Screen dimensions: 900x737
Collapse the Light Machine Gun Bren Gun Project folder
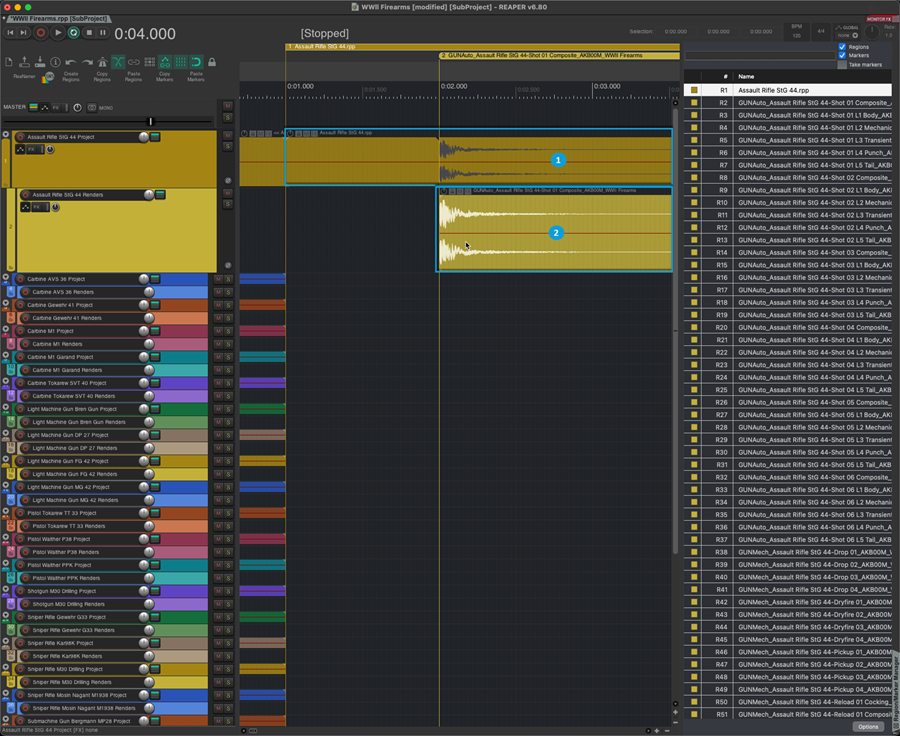[6, 407]
